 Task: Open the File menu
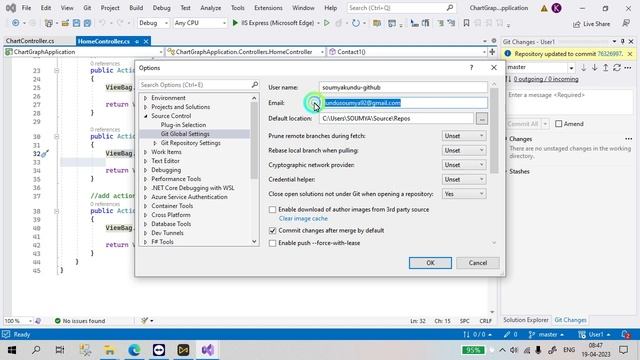pos(26,8)
